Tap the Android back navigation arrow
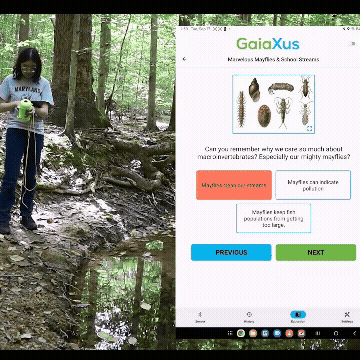The image size is (360, 360). (x=354, y=333)
